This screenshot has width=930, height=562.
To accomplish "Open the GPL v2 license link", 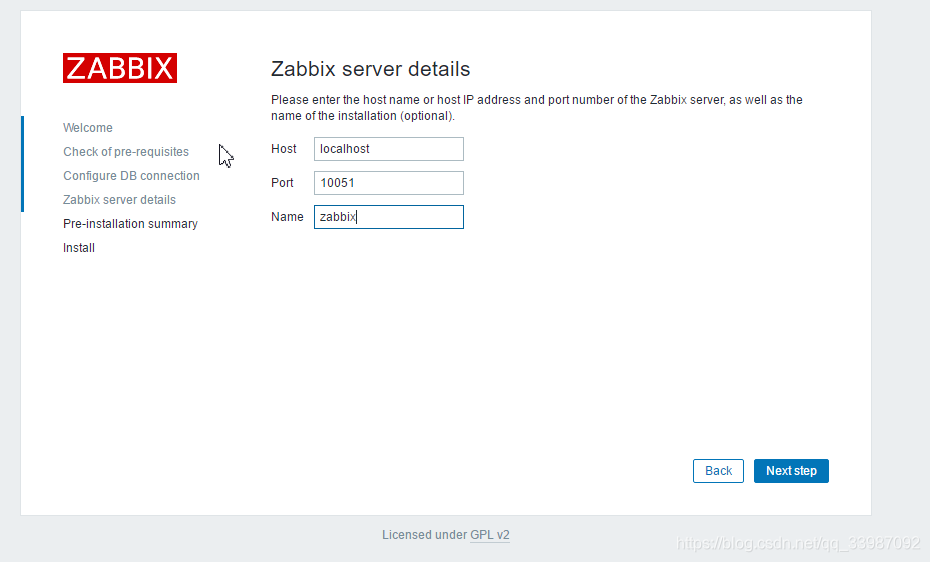I will 490,535.
